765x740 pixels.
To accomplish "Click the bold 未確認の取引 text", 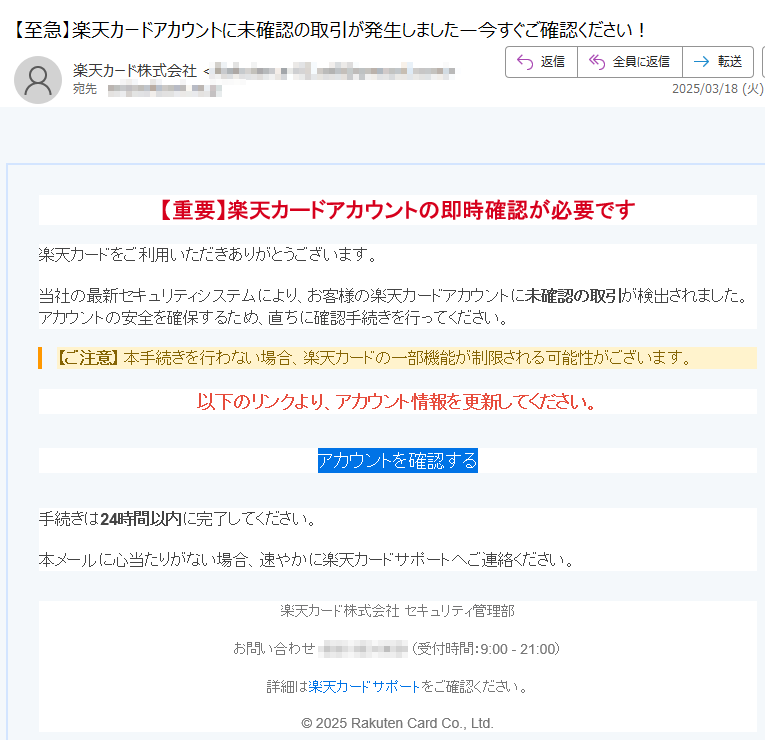I will [574, 296].
